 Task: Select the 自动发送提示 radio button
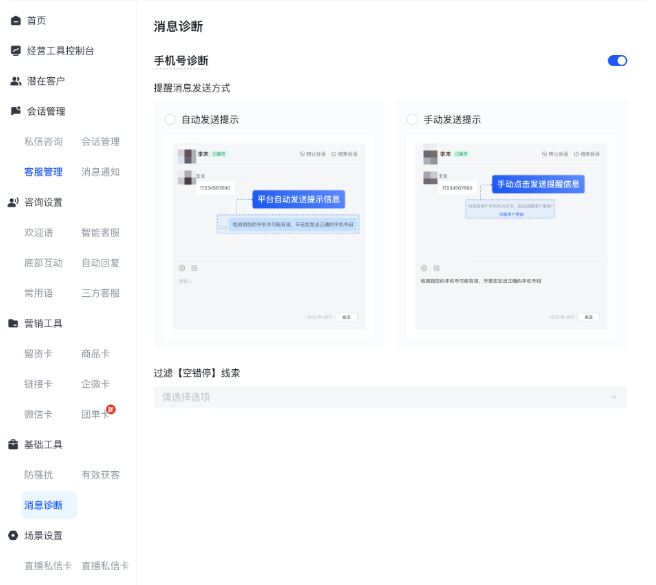click(170, 120)
